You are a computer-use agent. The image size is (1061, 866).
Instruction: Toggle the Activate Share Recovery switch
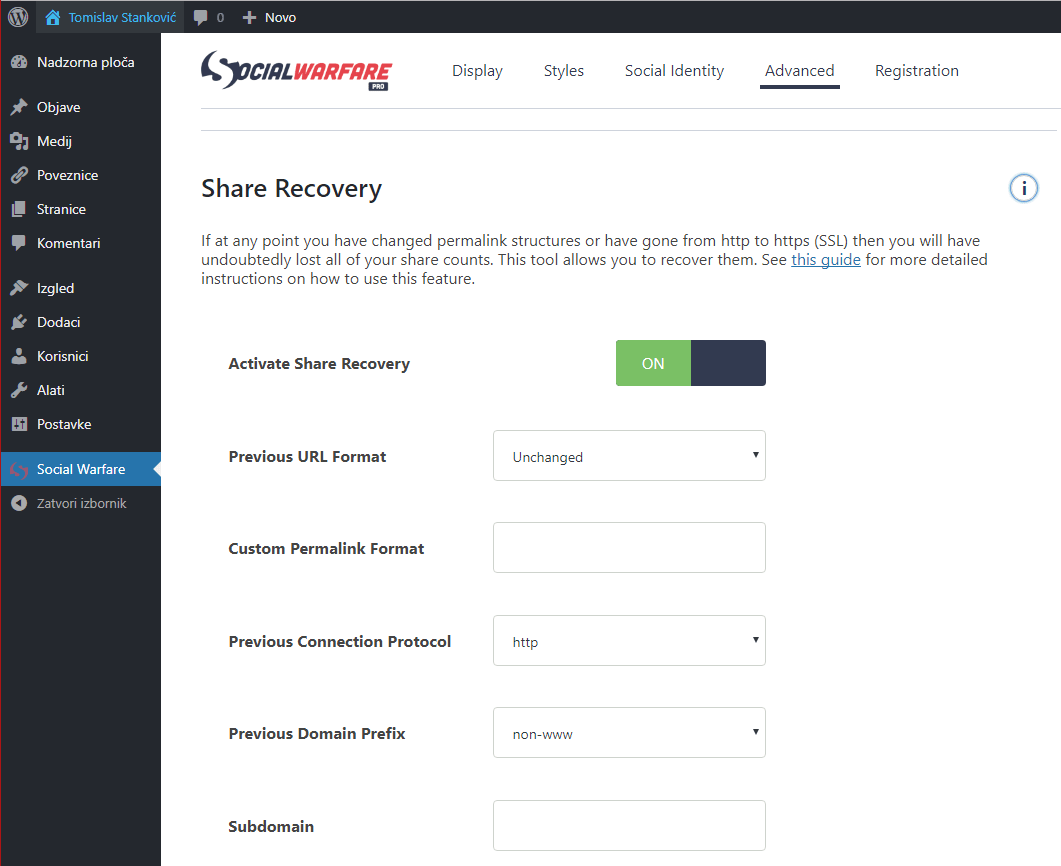[x=690, y=363]
